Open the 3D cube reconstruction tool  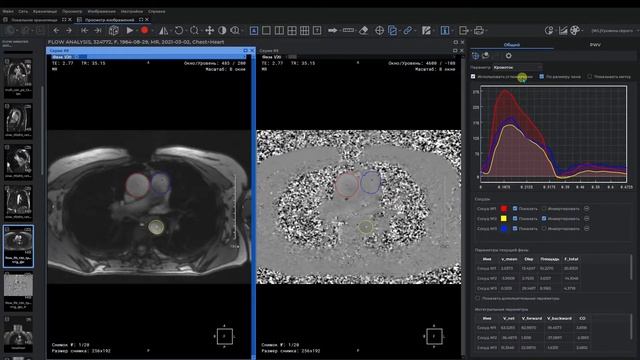113,31
